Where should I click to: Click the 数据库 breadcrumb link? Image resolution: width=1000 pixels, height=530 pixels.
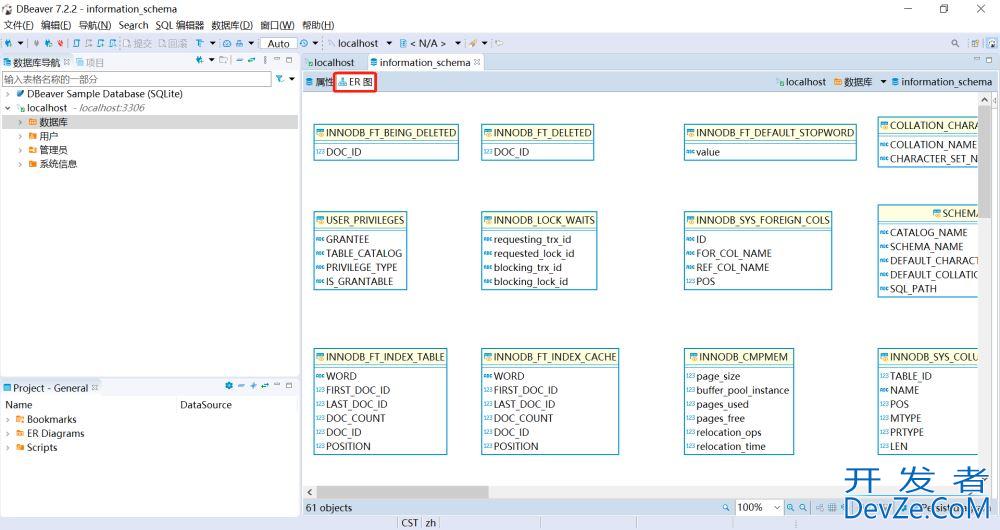857,82
